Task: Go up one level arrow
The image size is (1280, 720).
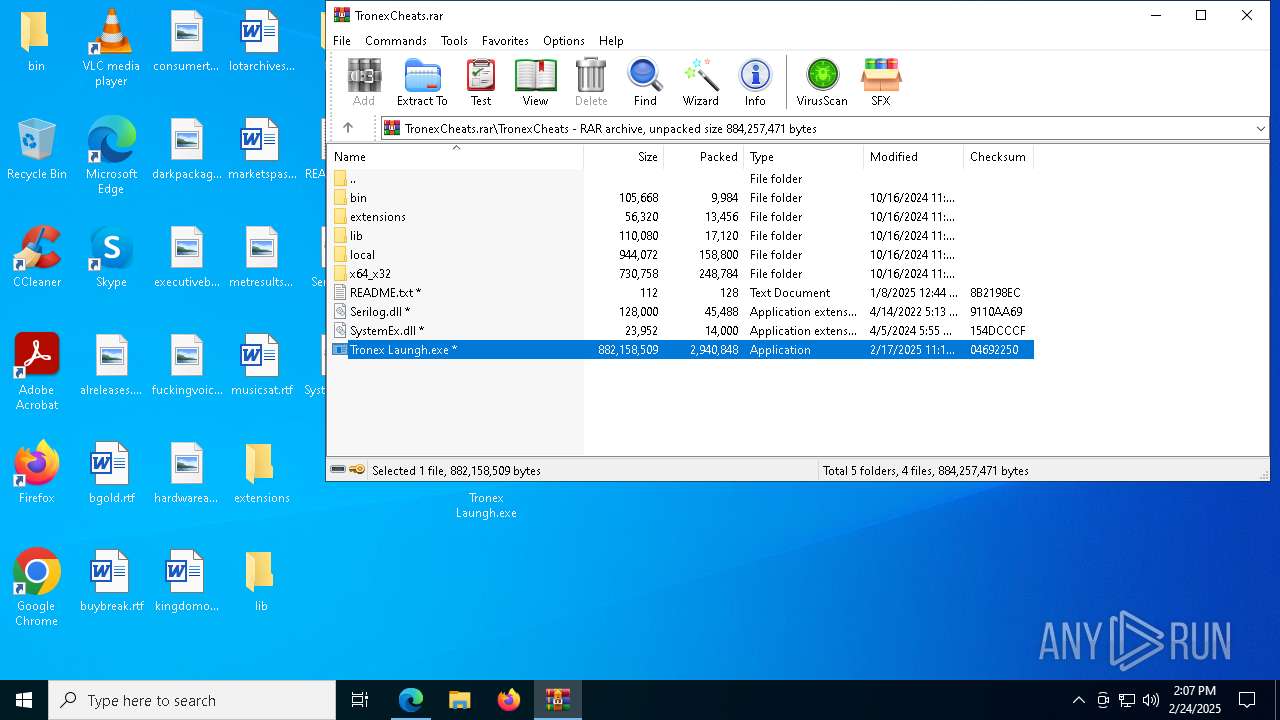Action: [x=348, y=128]
